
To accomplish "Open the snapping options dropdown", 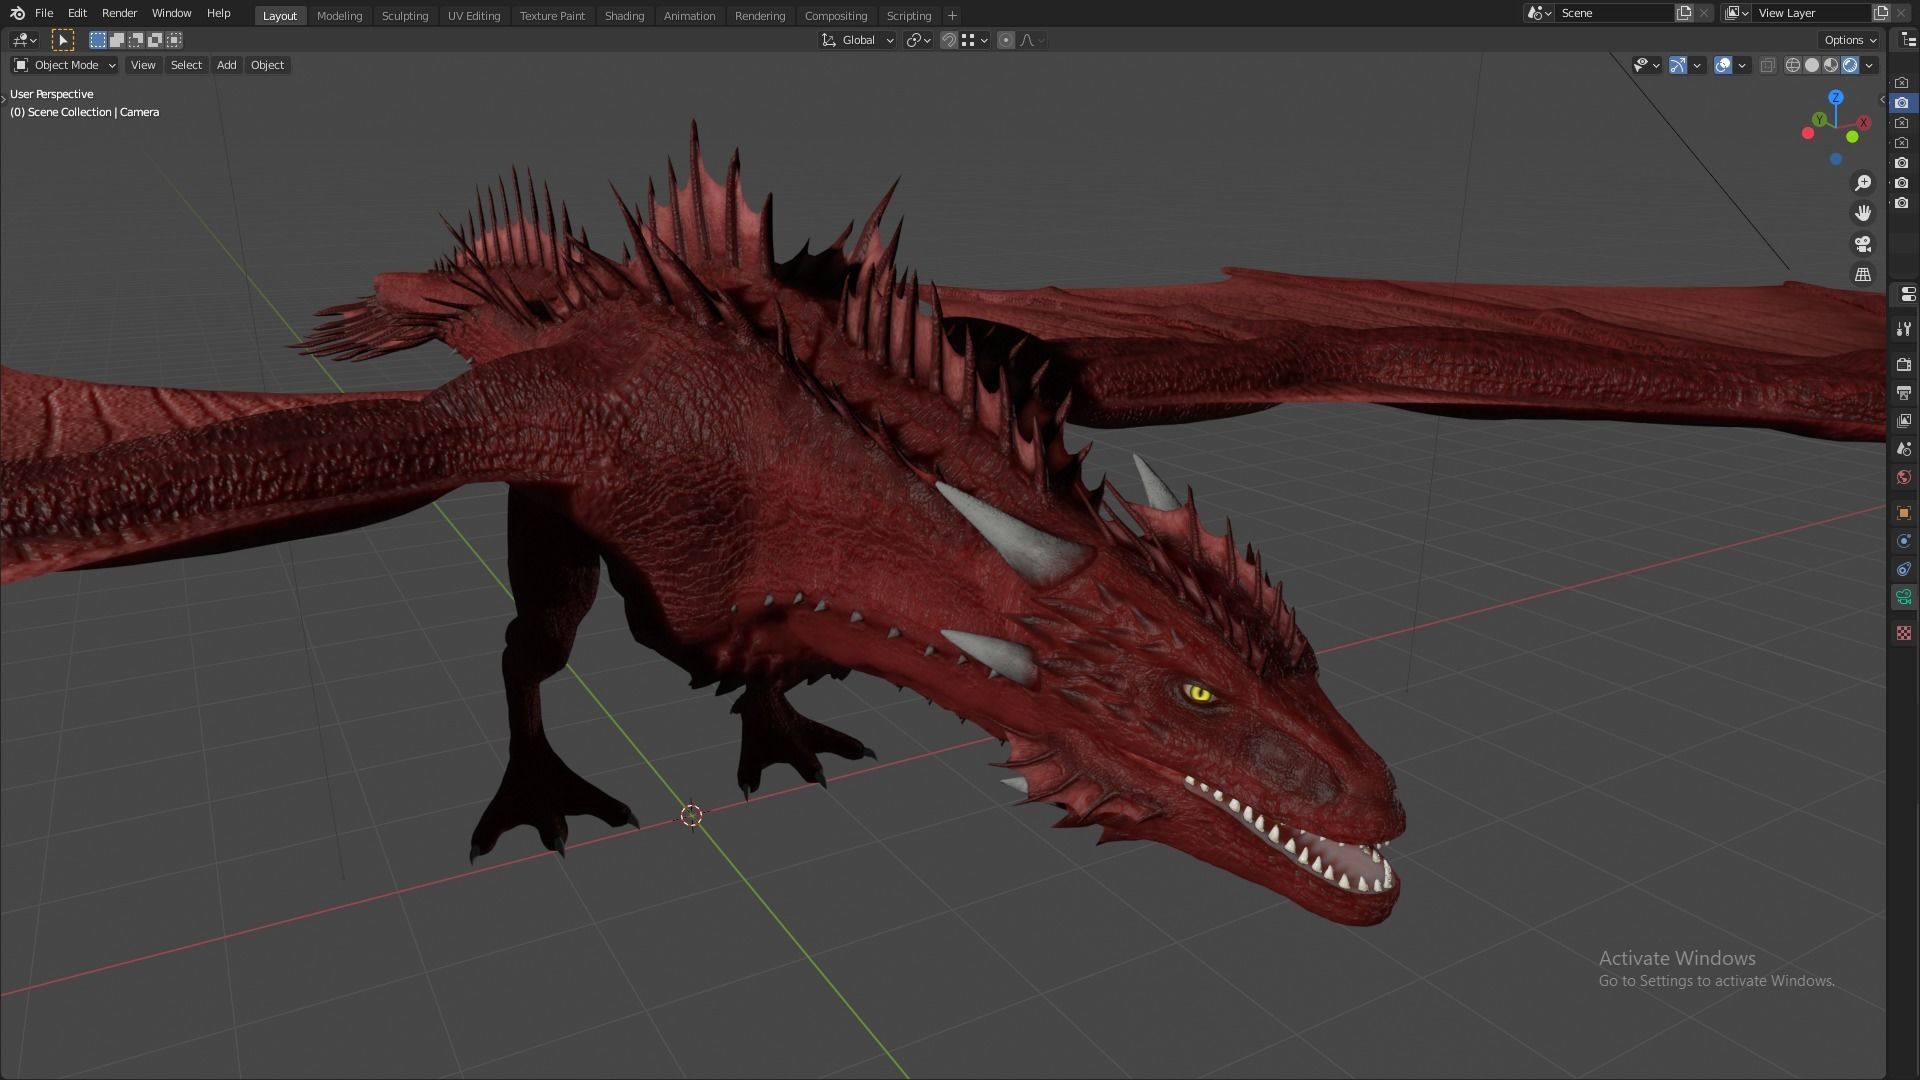I will (x=975, y=40).
